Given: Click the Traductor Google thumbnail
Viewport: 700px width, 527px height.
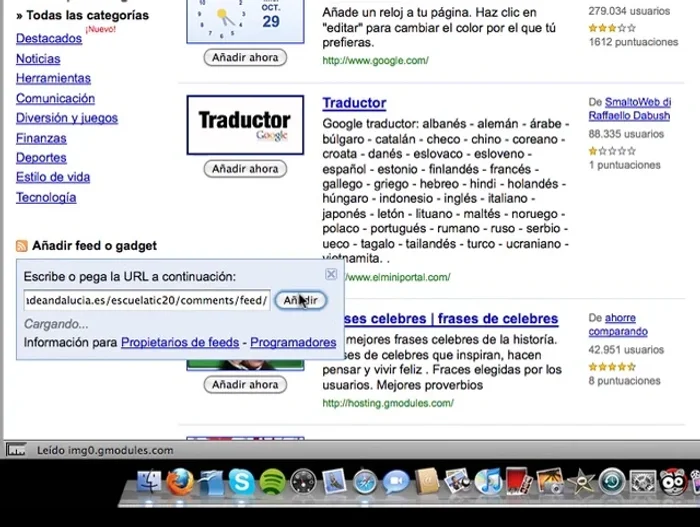Looking at the screenshot, I should tap(245, 125).
